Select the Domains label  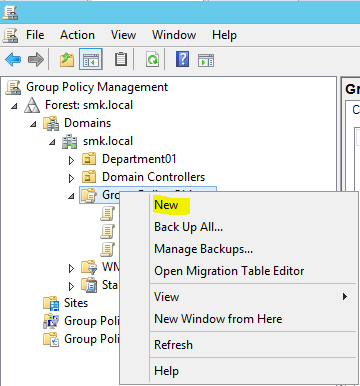click(87, 123)
